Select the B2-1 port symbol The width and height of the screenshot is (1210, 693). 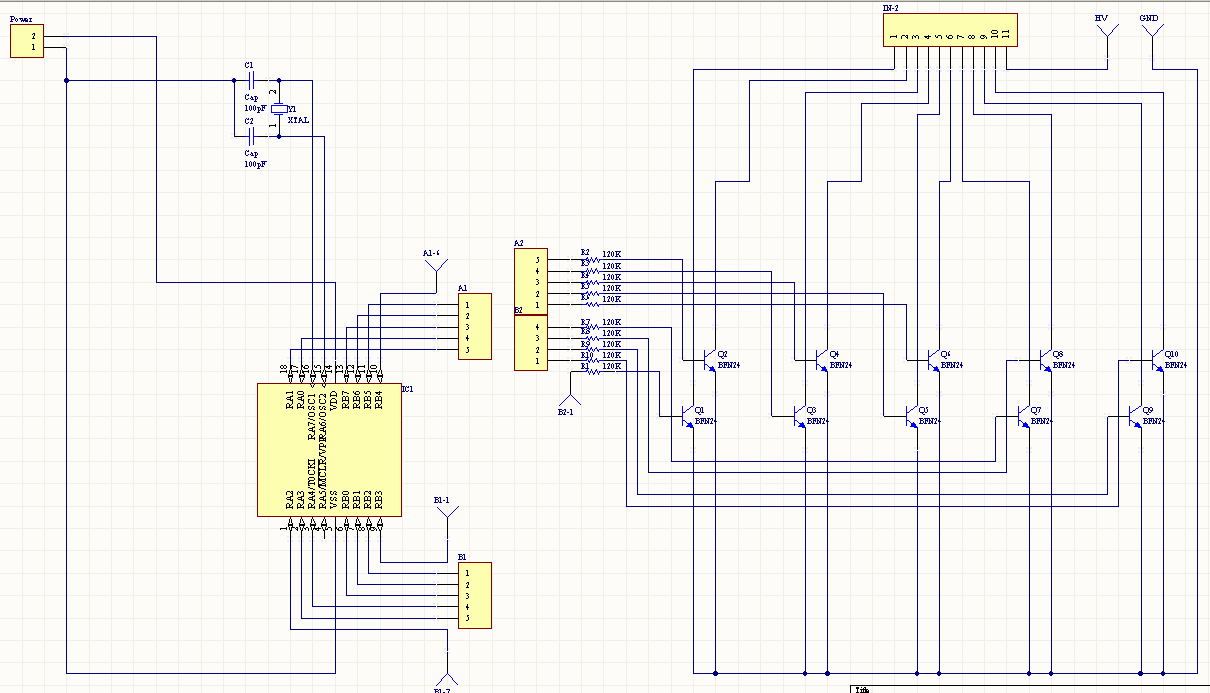point(570,400)
